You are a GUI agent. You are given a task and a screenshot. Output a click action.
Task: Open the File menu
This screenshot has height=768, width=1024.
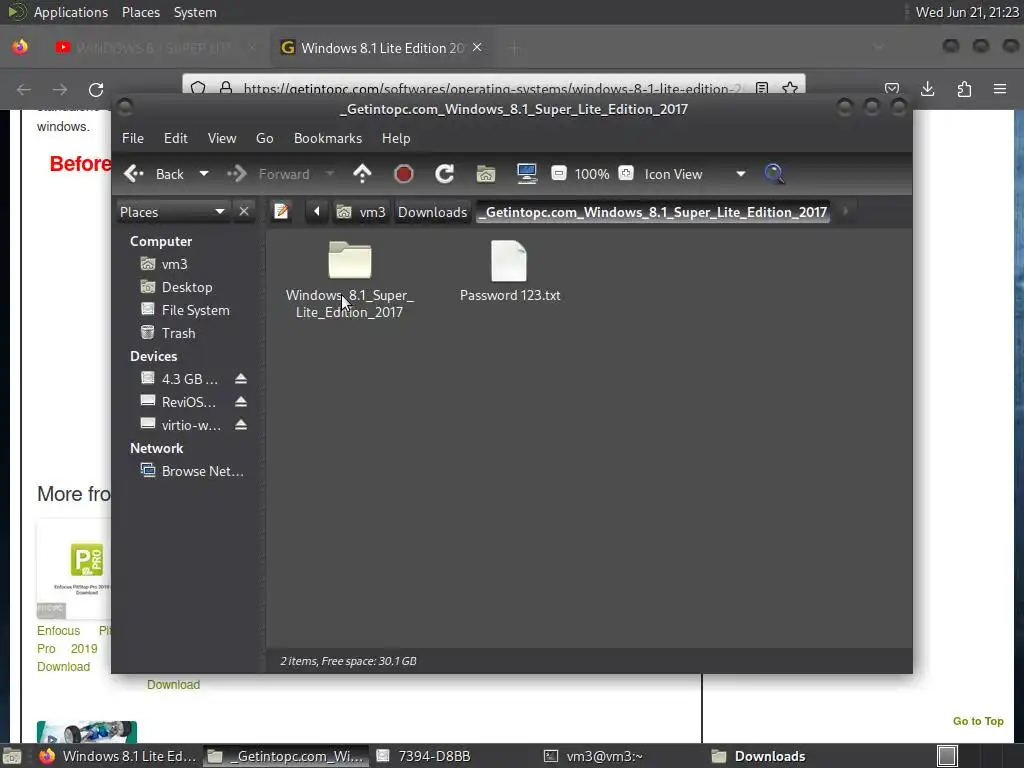click(x=133, y=138)
